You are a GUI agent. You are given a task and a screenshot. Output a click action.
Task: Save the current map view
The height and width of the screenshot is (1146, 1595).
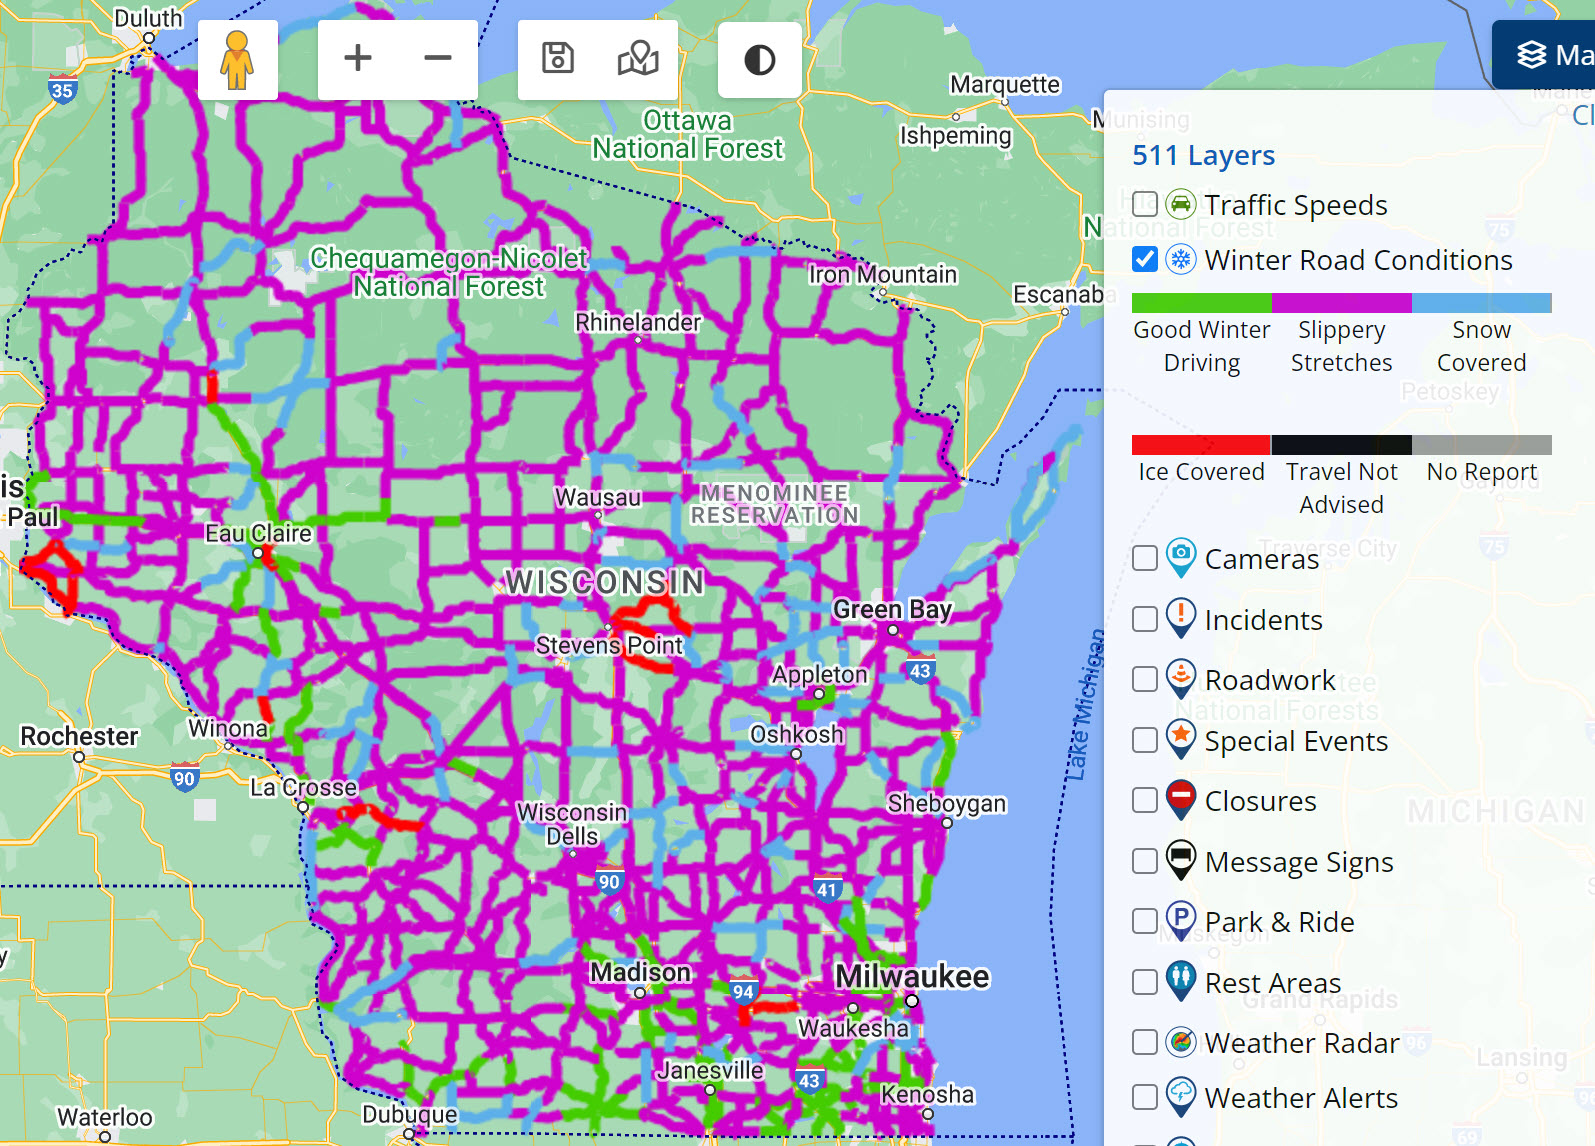tap(558, 59)
